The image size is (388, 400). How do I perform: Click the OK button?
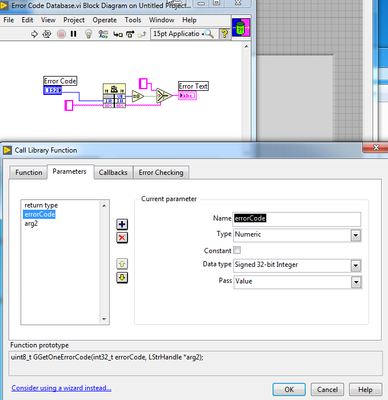(x=289, y=389)
